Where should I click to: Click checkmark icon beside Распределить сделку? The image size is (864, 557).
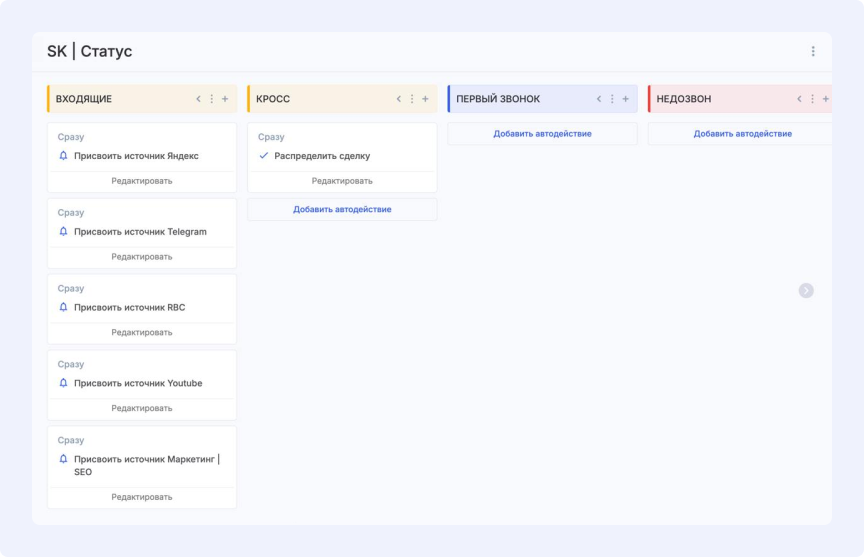tap(264, 156)
